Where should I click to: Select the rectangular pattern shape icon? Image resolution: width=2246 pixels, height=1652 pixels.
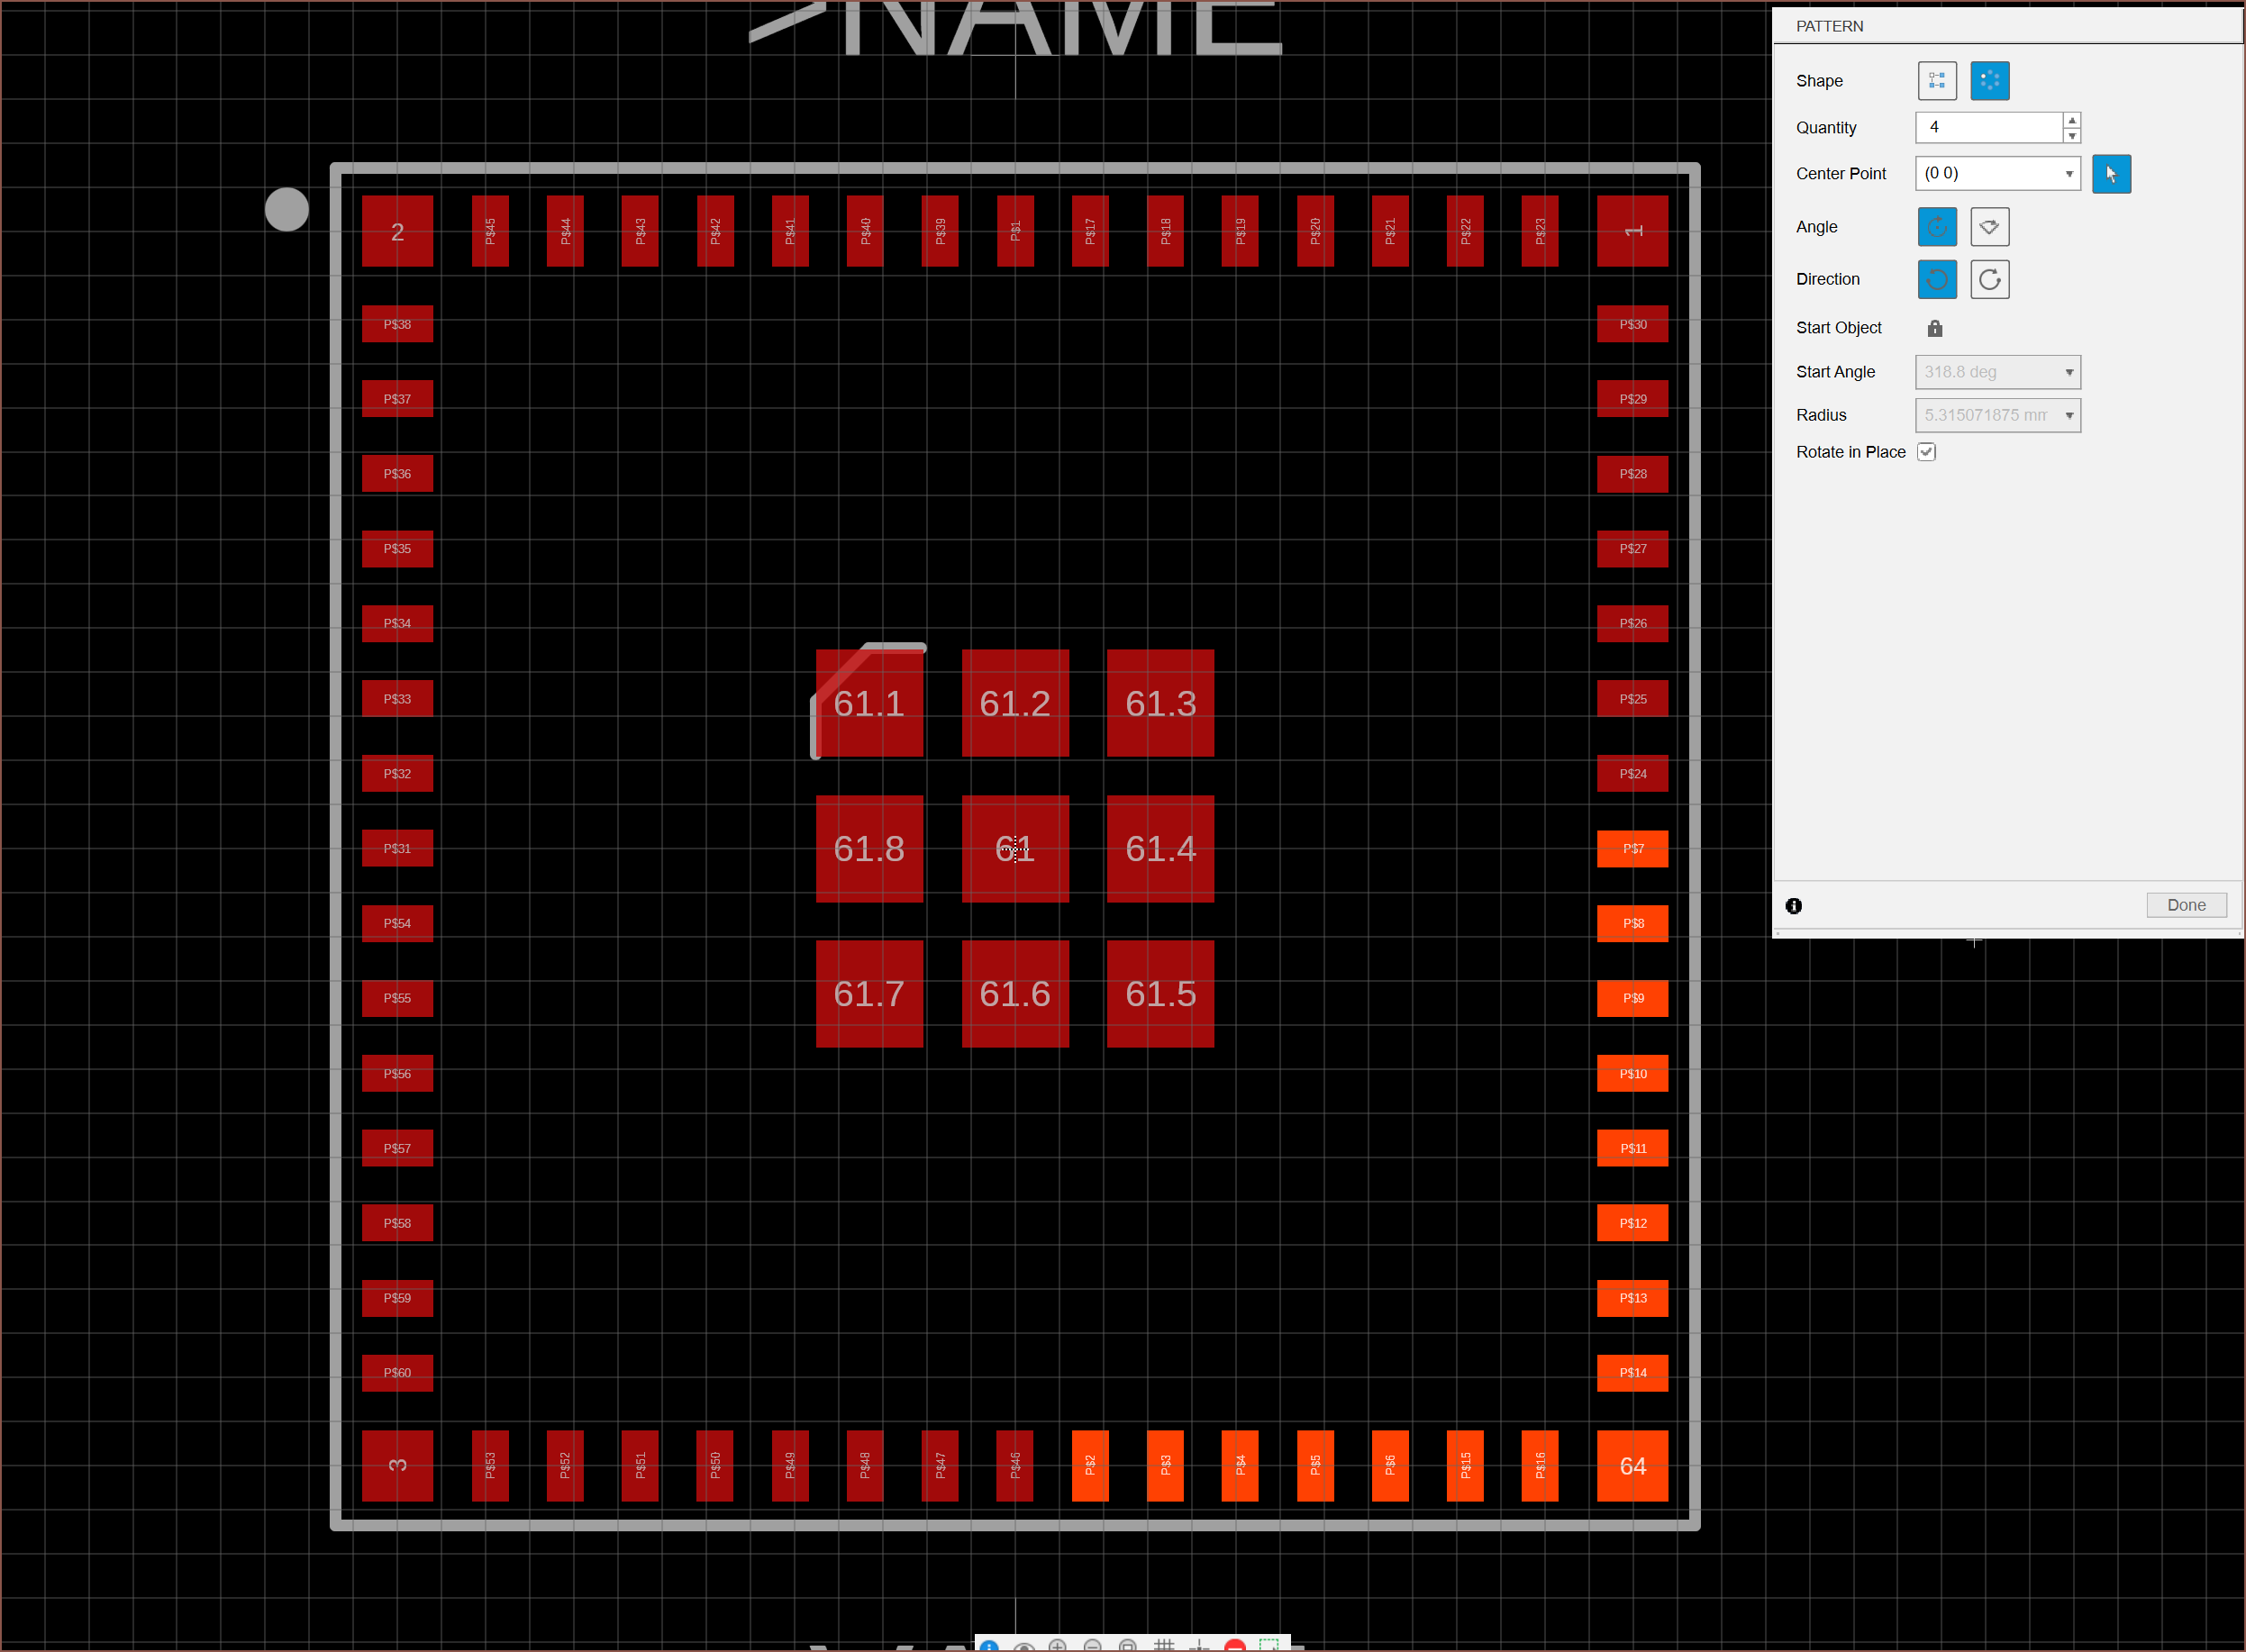click(1936, 81)
